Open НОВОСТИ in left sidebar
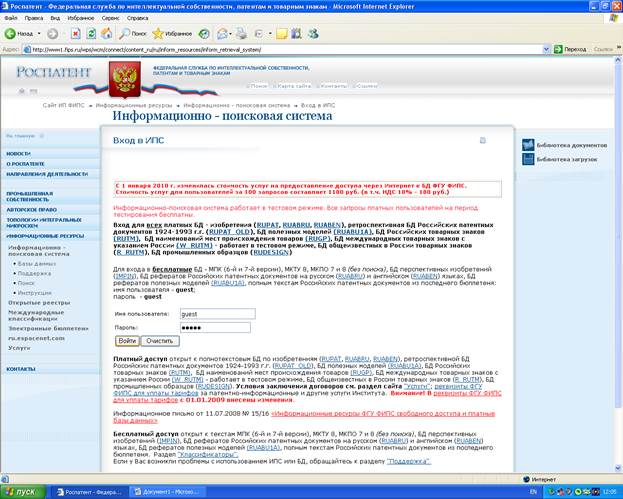 19,154
